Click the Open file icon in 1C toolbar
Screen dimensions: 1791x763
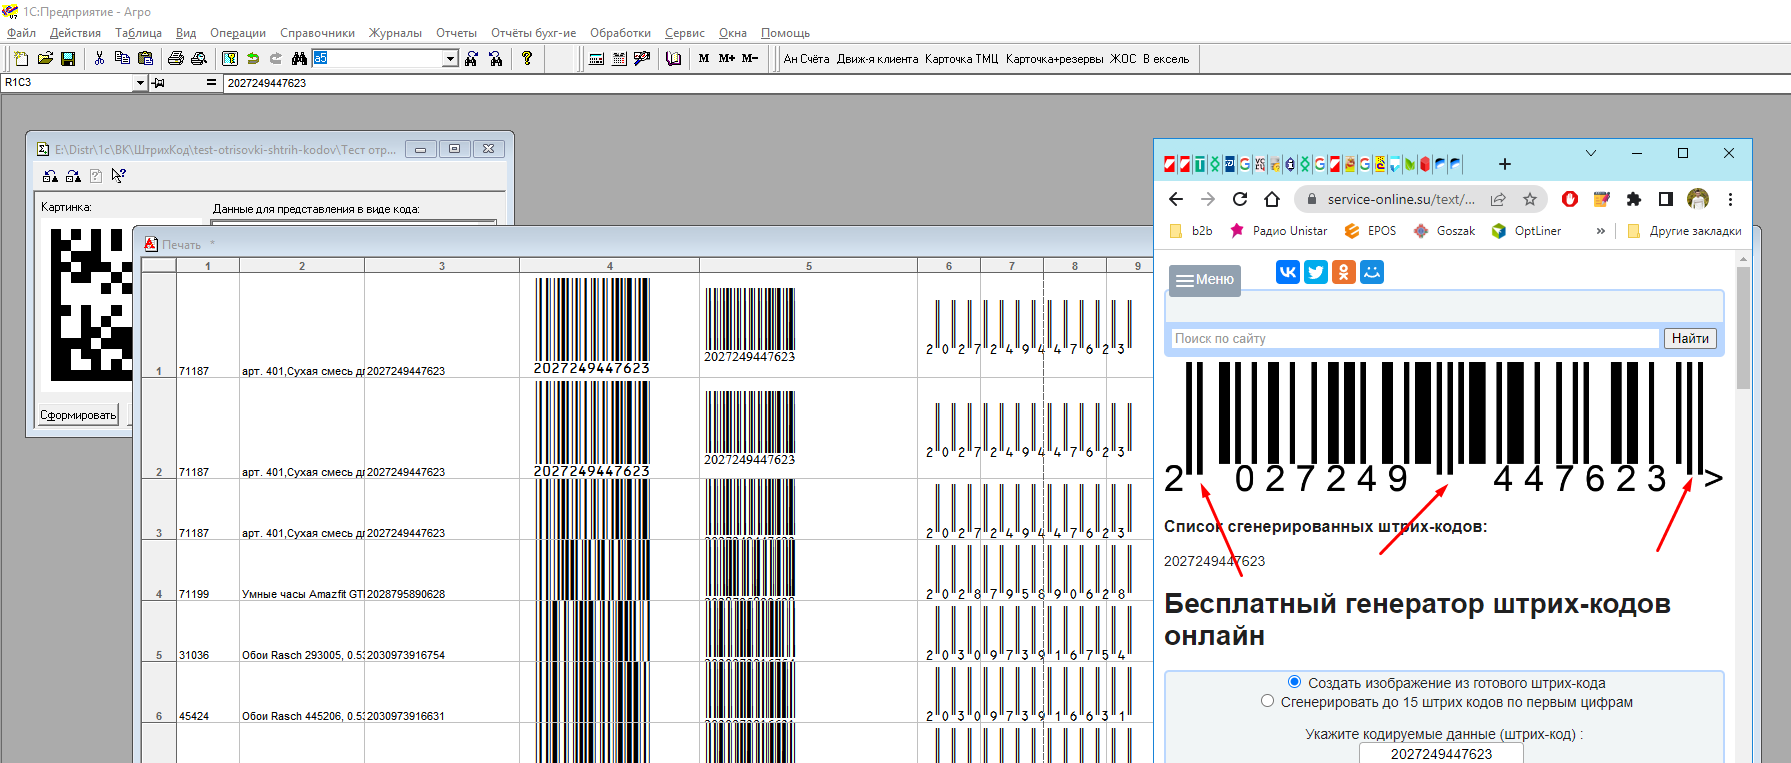pos(45,59)
